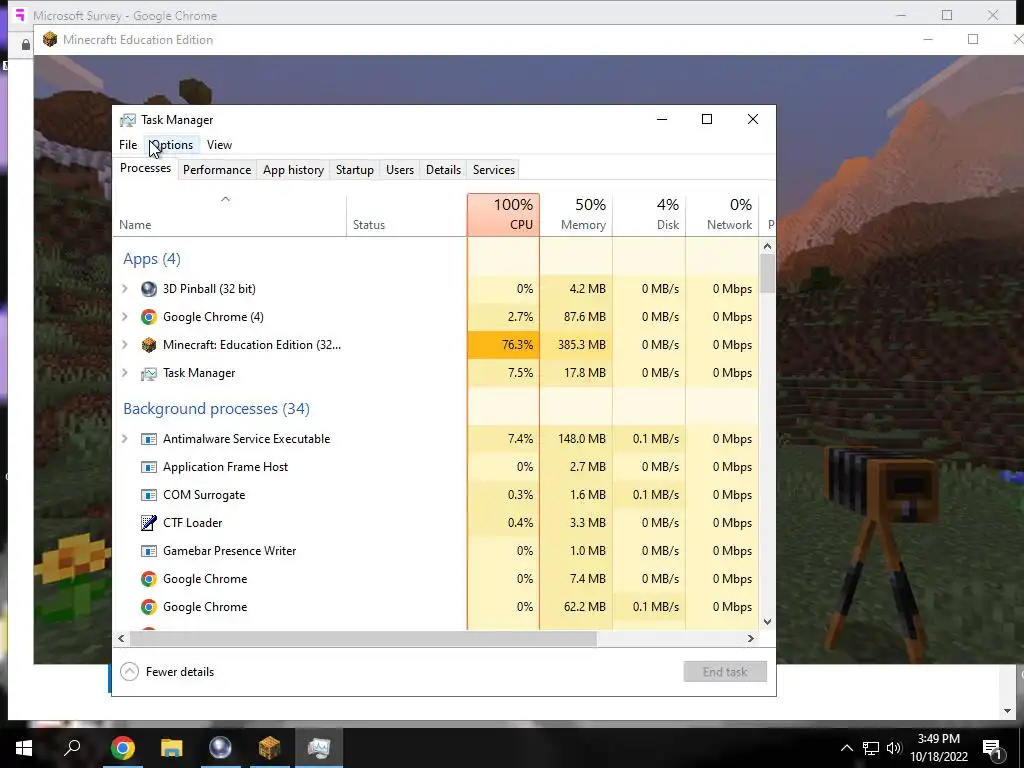Switch to the App history tab
Screen dimensions: 1024x768
pyautogui.click(x=293, y=170)
